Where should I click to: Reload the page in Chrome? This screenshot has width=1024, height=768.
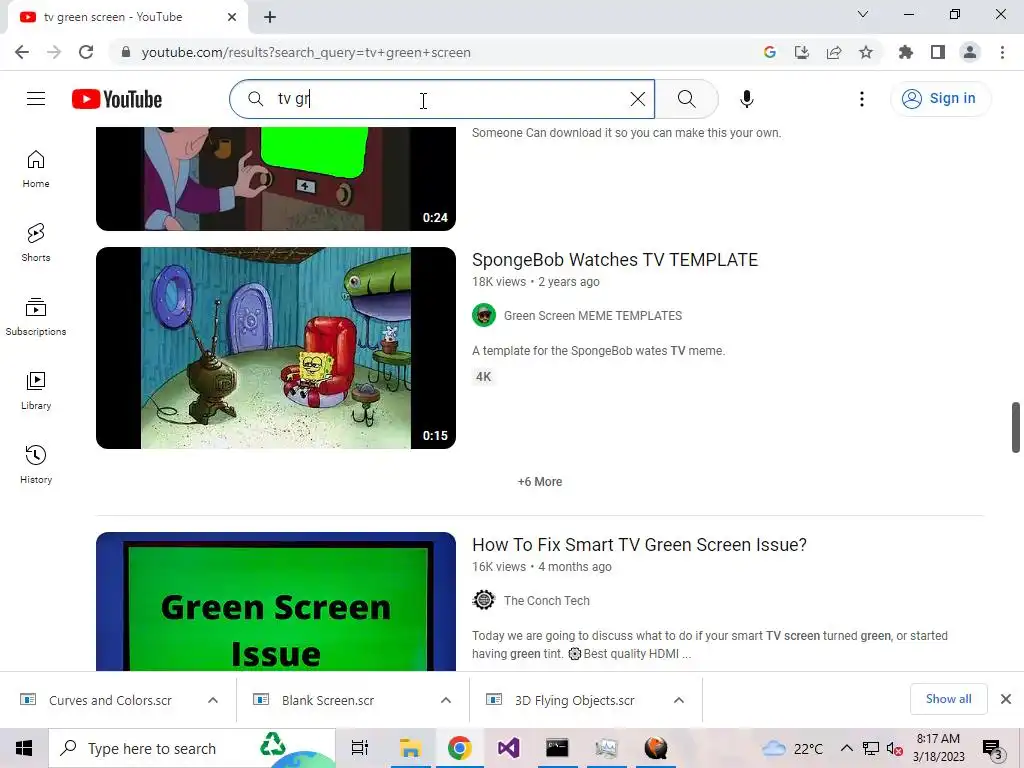(86, 52)
